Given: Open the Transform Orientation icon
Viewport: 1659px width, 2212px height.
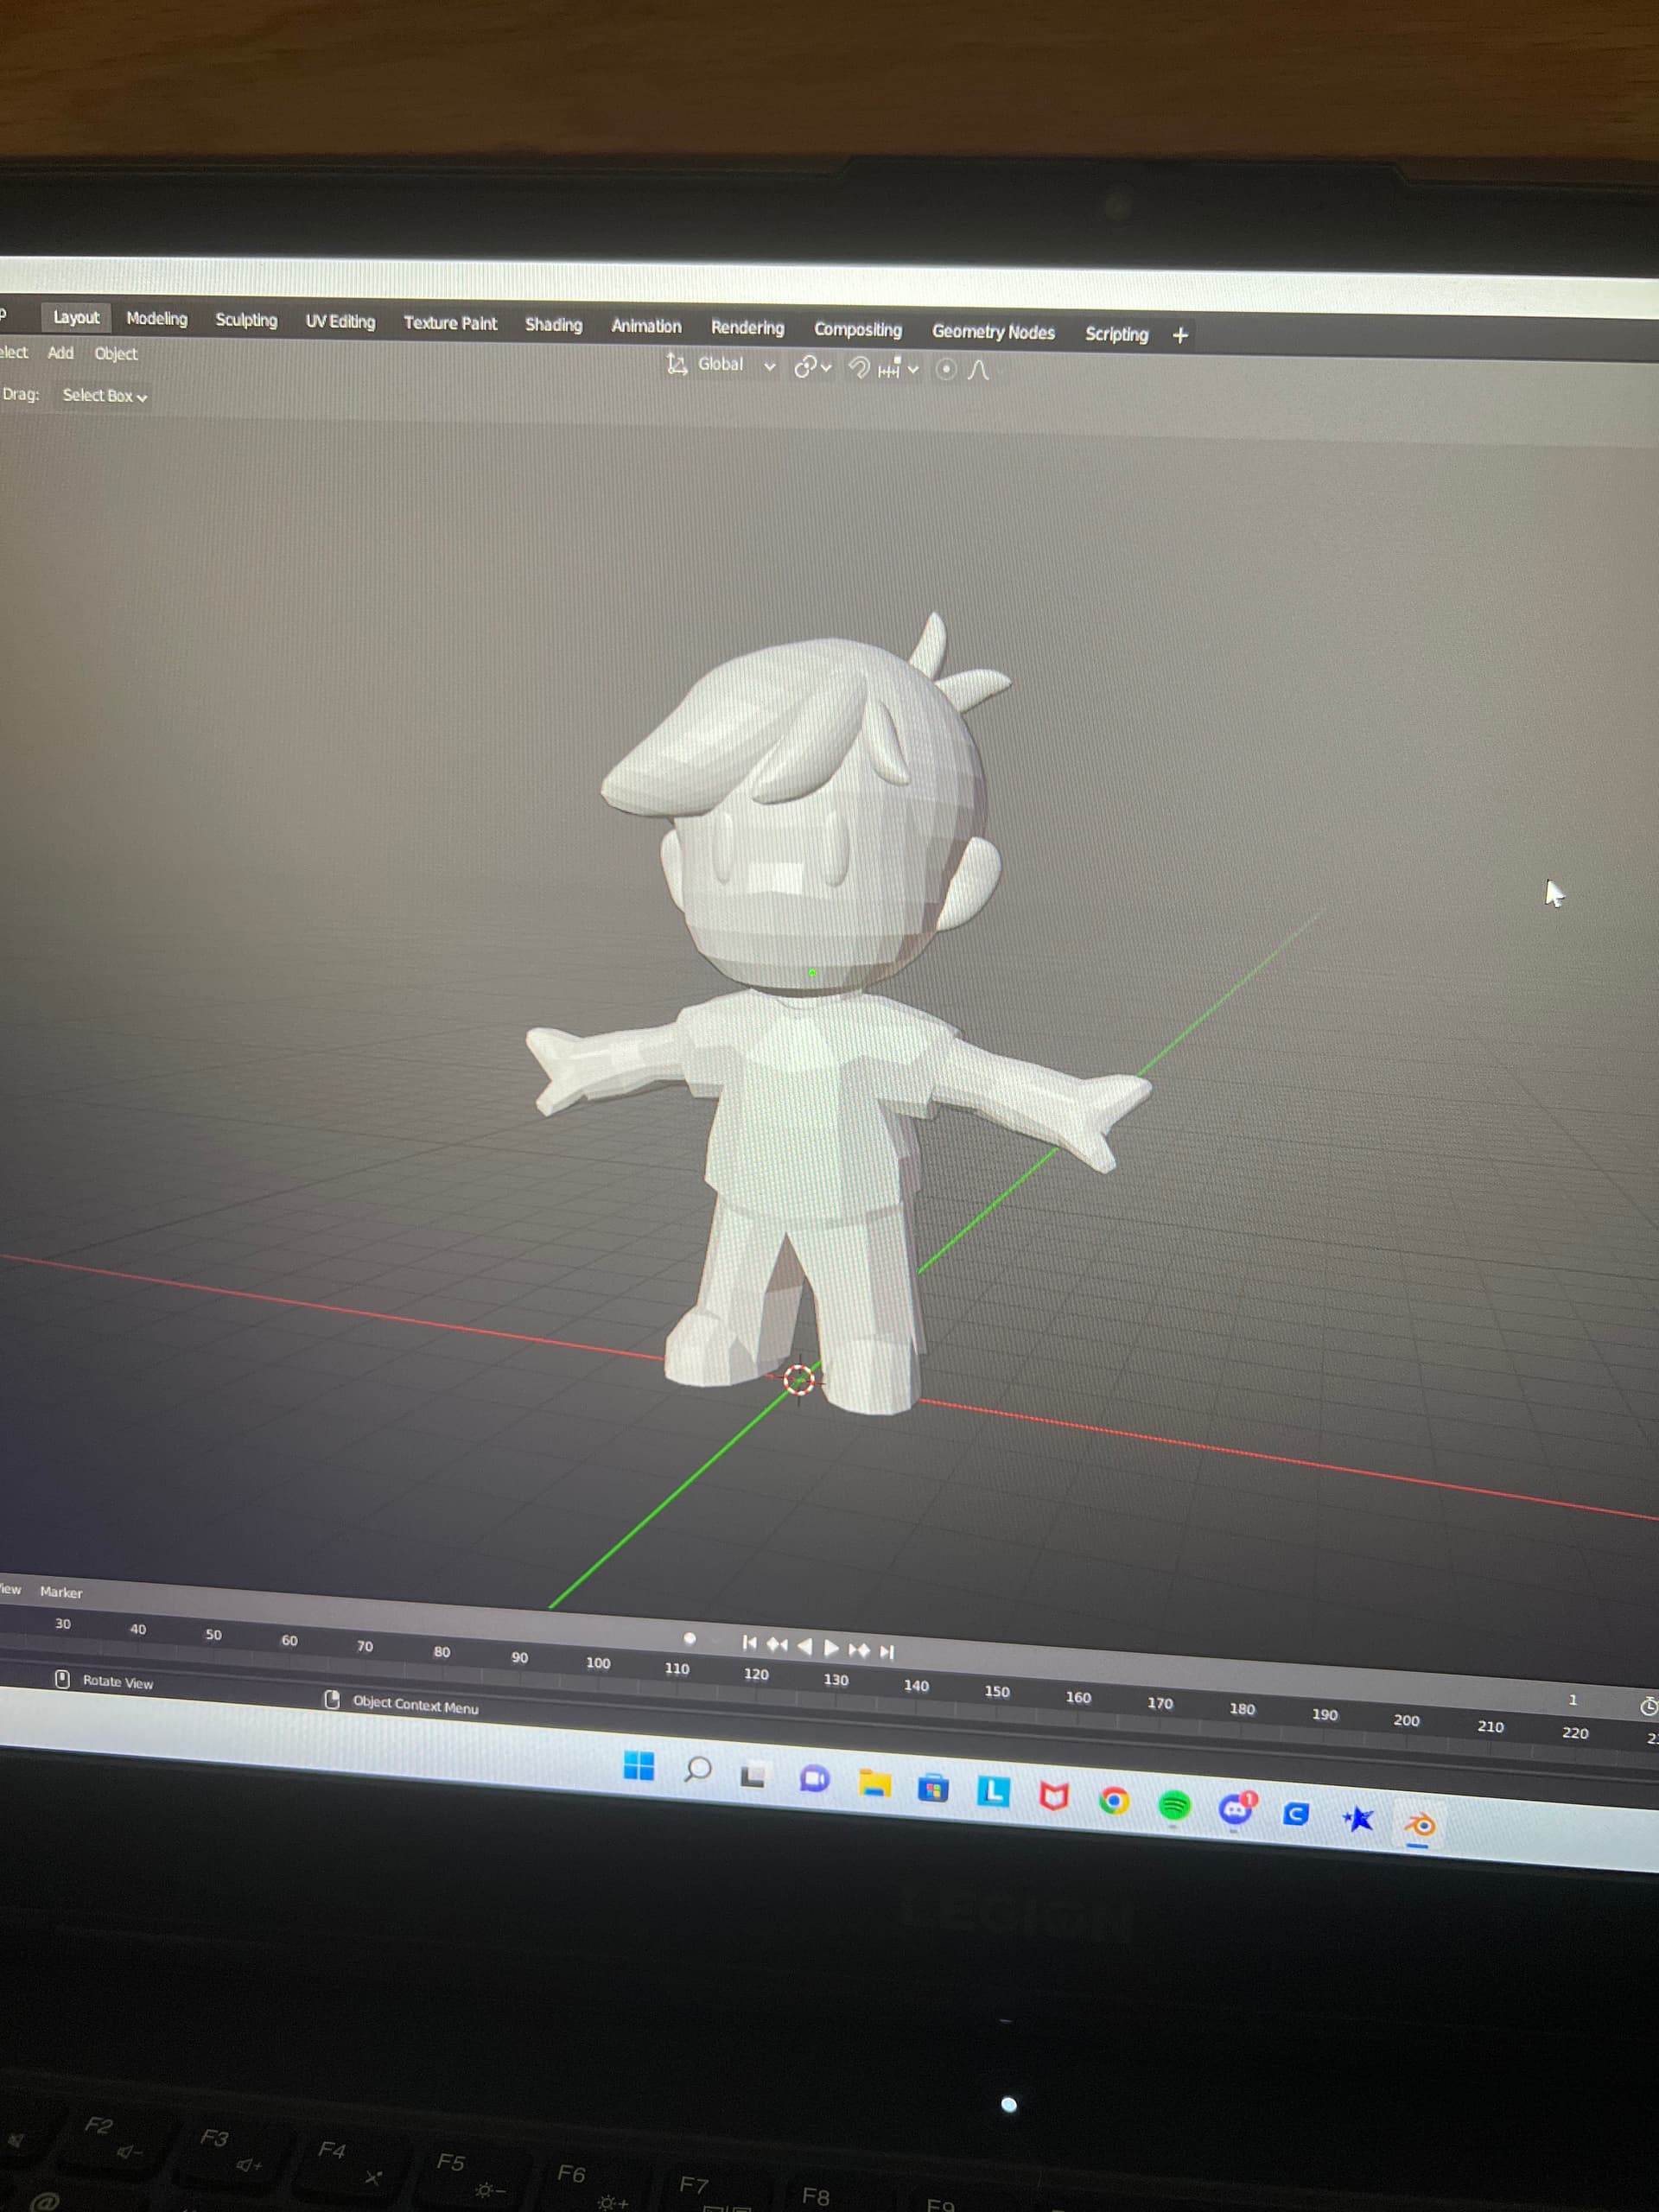Looking at the screenshot, I should coord(677,364).
